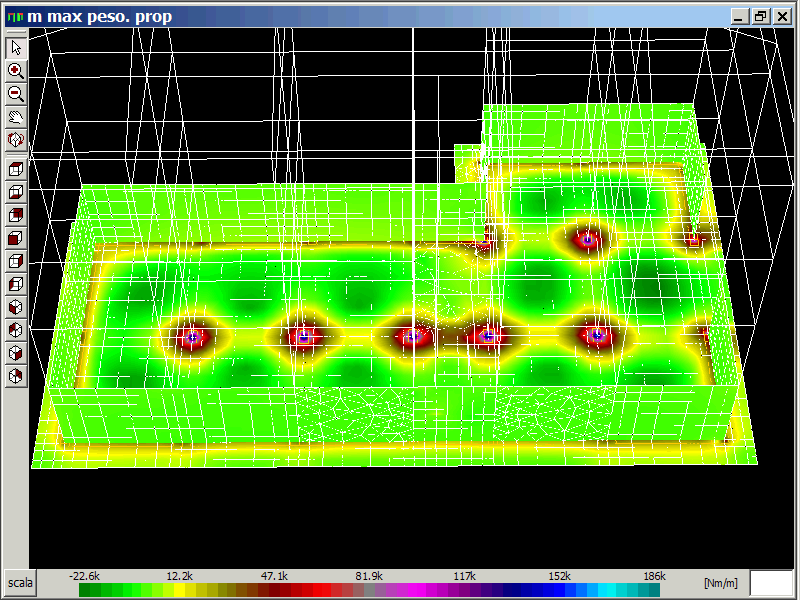Enable the 3D rotate view tool
The width and height of the screenshot is (800, 600).
tap(16, 140)
